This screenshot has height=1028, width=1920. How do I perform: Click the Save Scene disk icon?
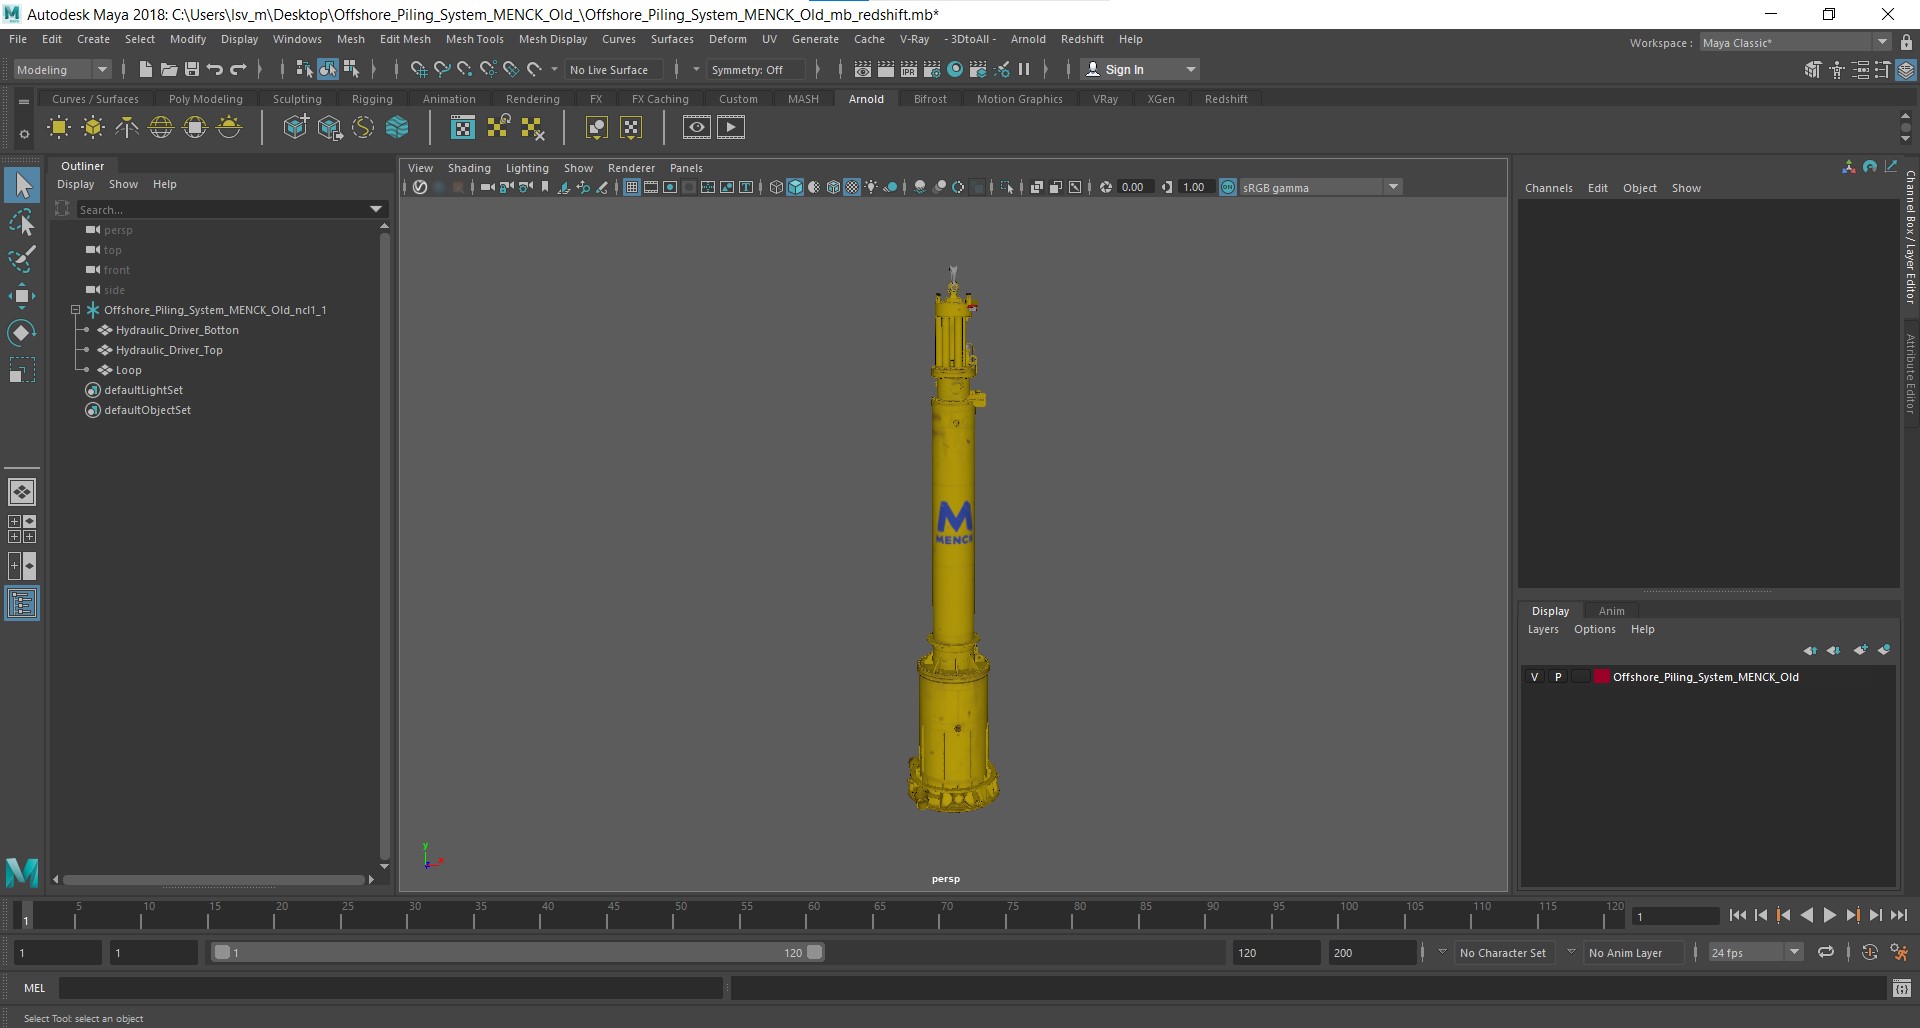coord(192,69)
